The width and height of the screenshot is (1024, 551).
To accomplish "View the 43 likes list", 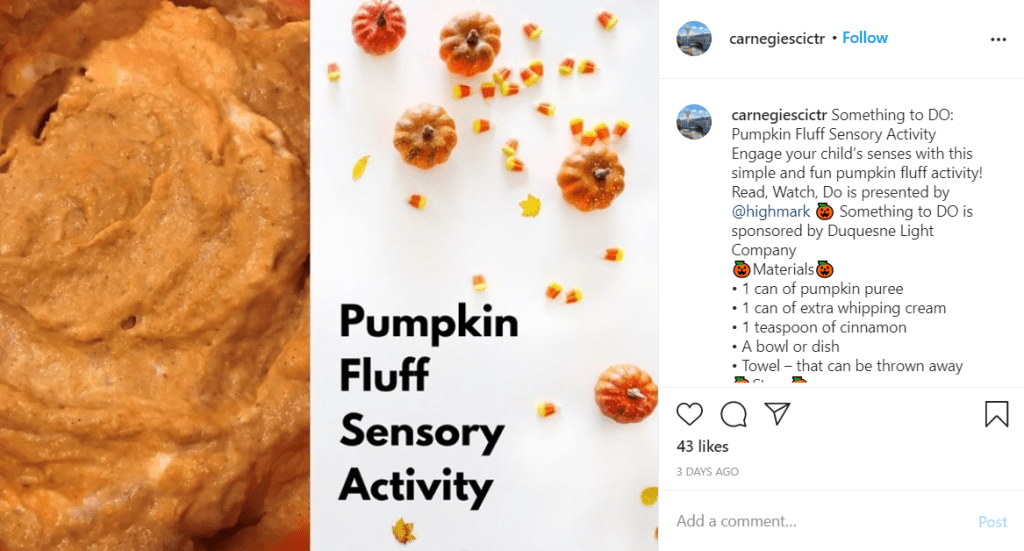I will pos(702,446).
